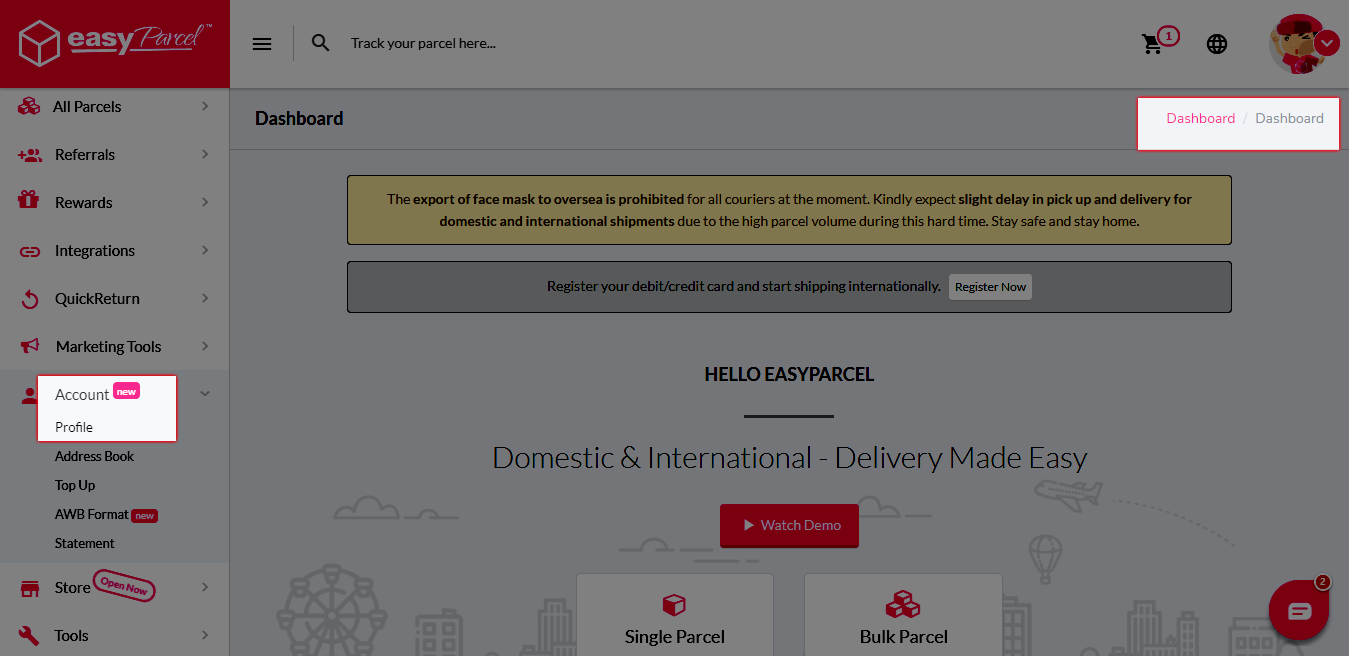Image resolution: width=1349 pixels, height=656 pixels.
Task: Click the easyParcel logo
Action: (114, 44)
